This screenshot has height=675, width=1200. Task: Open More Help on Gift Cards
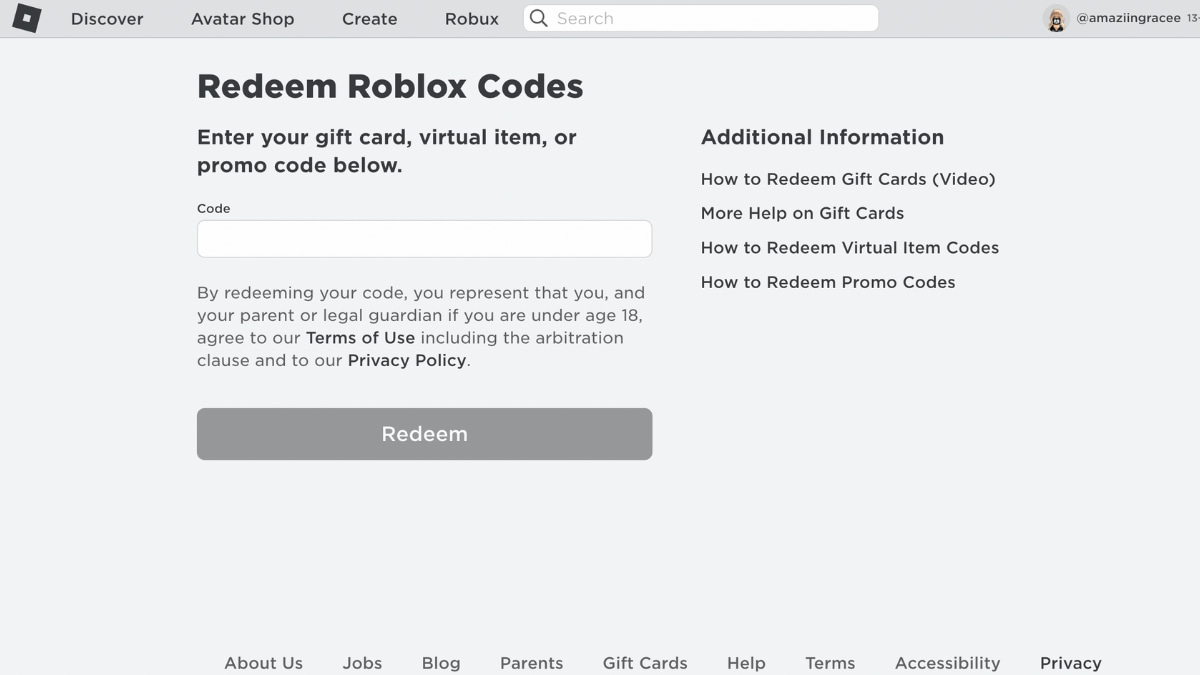pyautogui.click(x=802, y=213)
